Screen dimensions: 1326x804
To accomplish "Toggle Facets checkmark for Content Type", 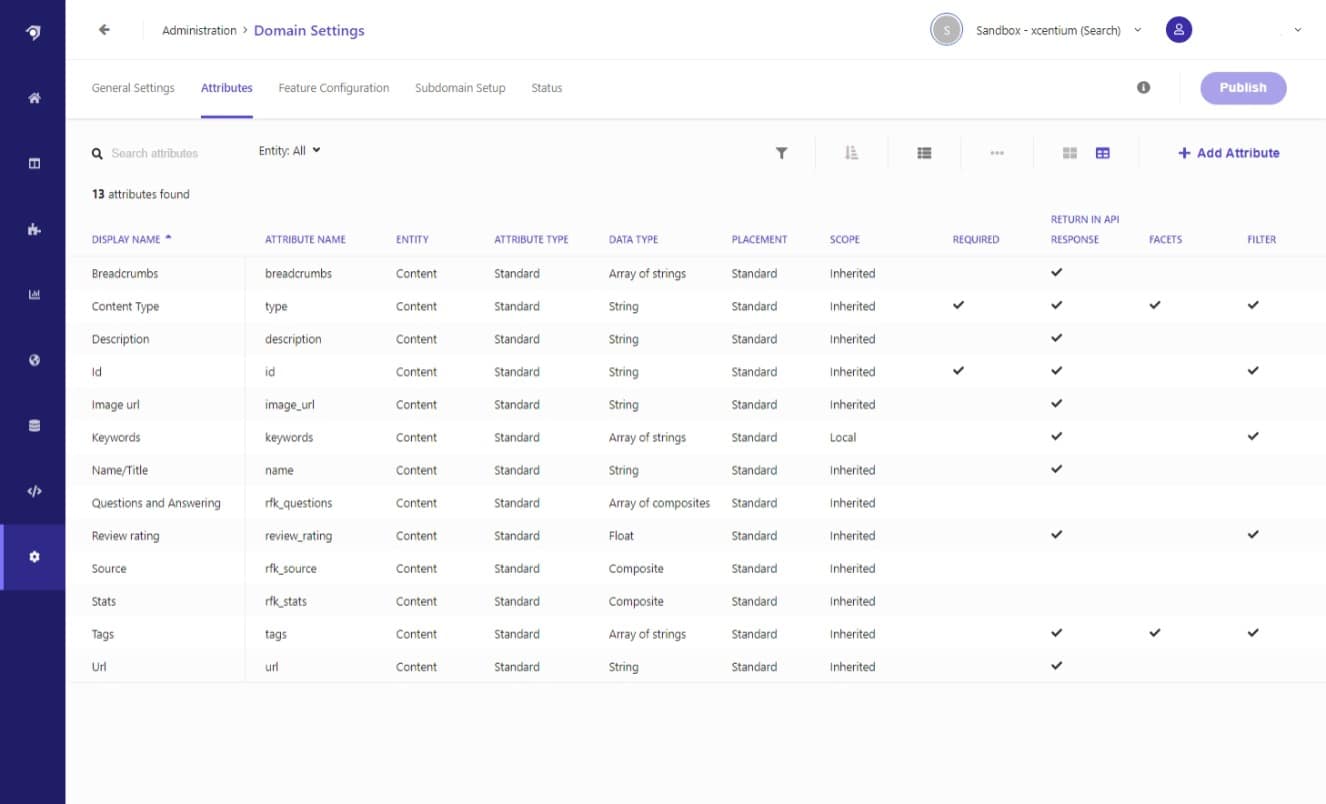I will (x=1155, y=305).
